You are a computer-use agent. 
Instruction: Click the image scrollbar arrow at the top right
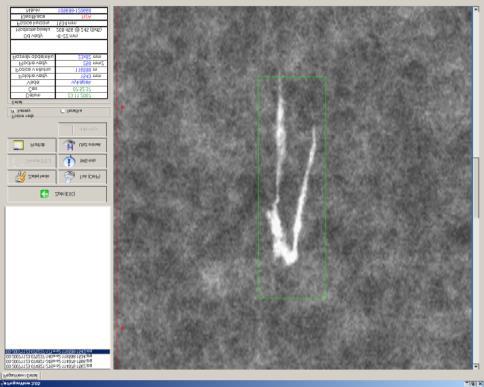[476, 10]
